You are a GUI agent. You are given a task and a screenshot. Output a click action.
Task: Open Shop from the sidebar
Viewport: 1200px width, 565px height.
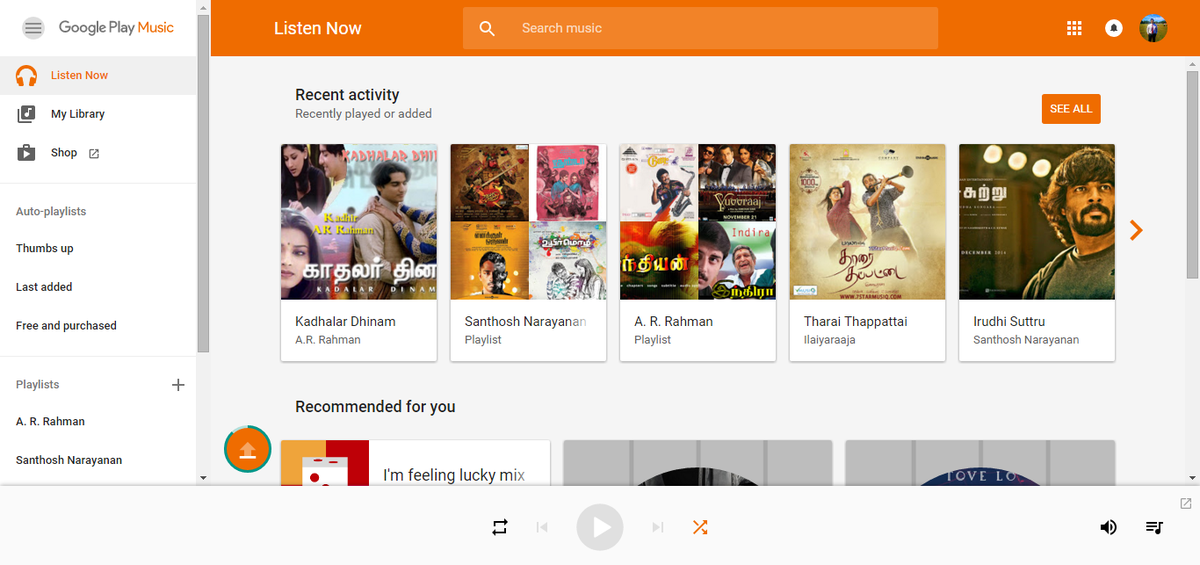pyautogui.click(x=98, y=153)
